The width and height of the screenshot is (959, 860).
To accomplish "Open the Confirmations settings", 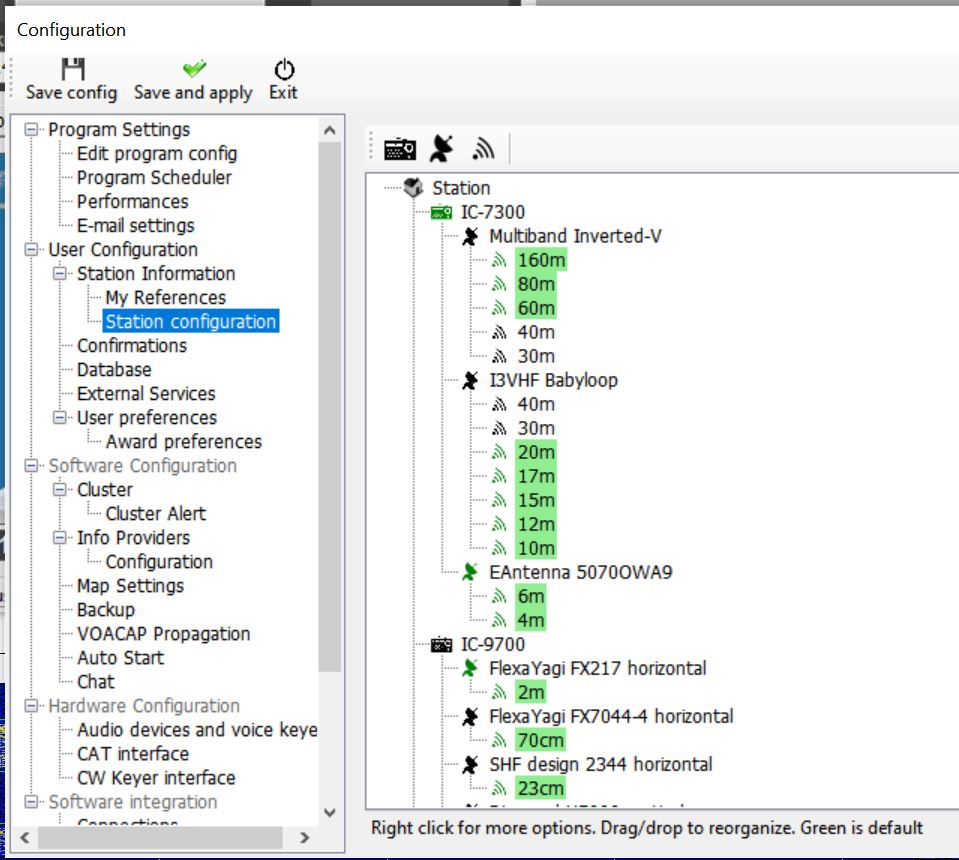I will pos(132,346).
